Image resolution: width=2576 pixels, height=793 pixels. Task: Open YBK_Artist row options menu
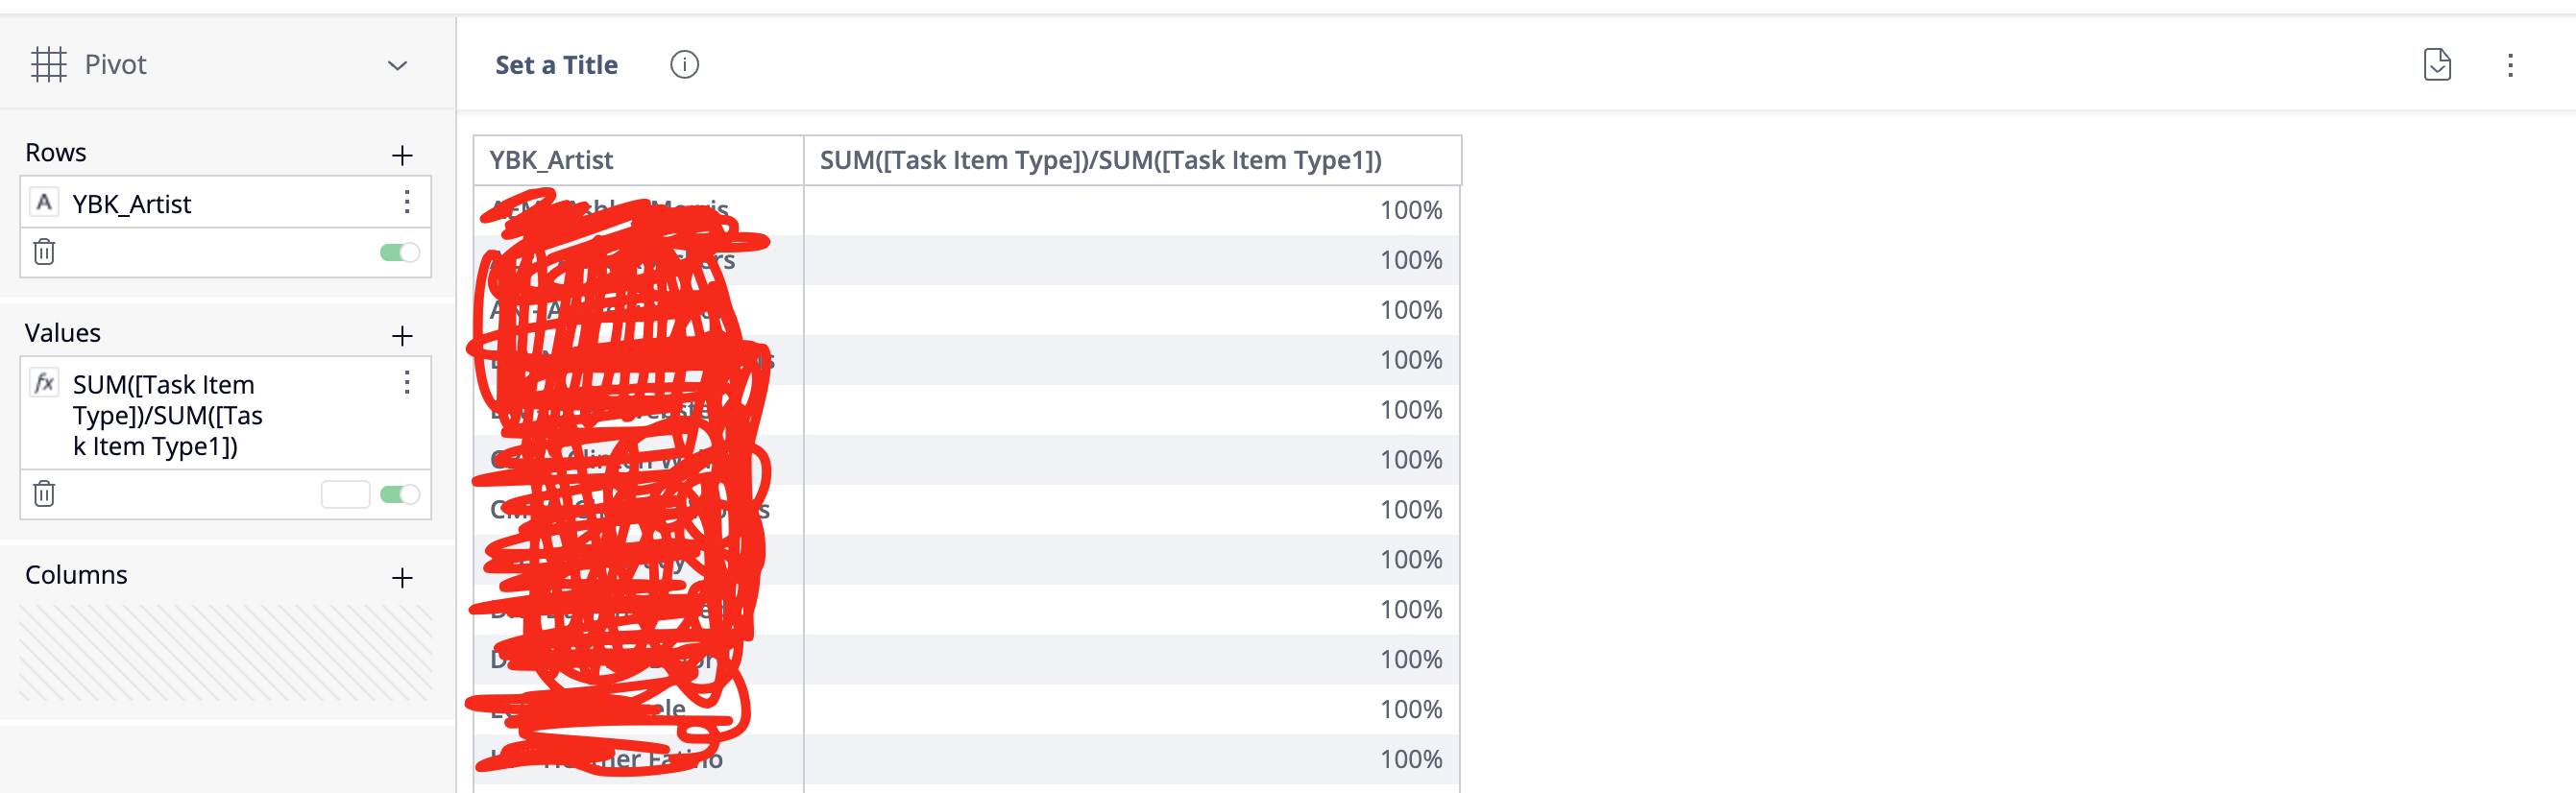407,202
